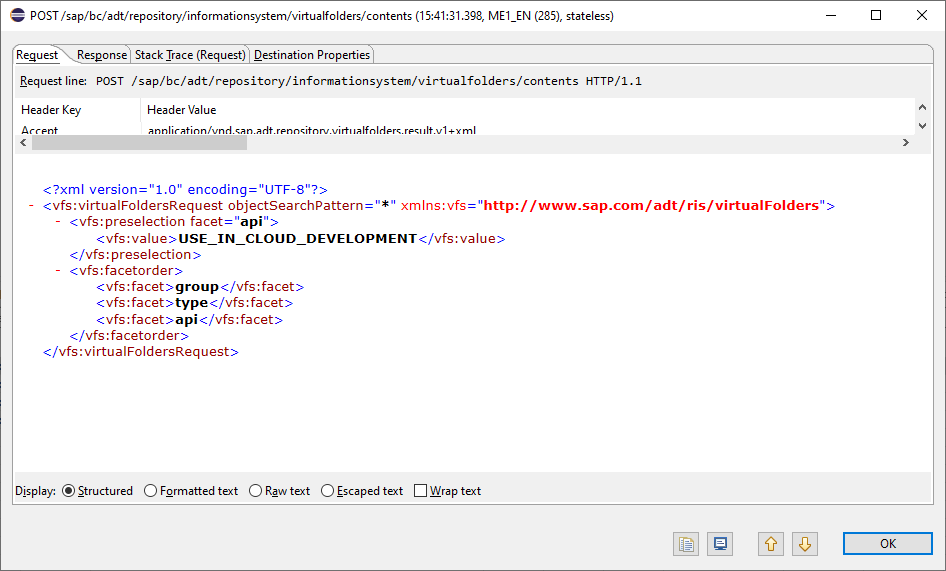Minimize the dialog window
946x571 pixels.
coord(831,15)
